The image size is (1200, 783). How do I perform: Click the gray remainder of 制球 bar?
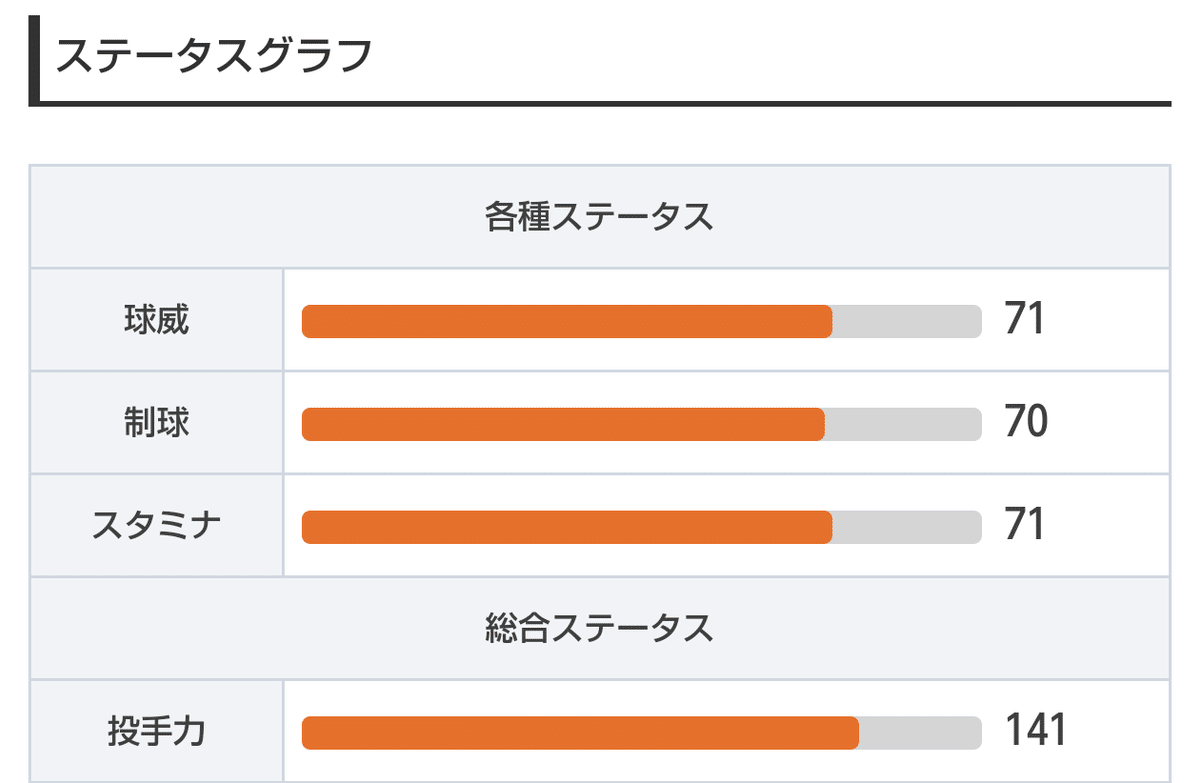click(x=903, y=424)
